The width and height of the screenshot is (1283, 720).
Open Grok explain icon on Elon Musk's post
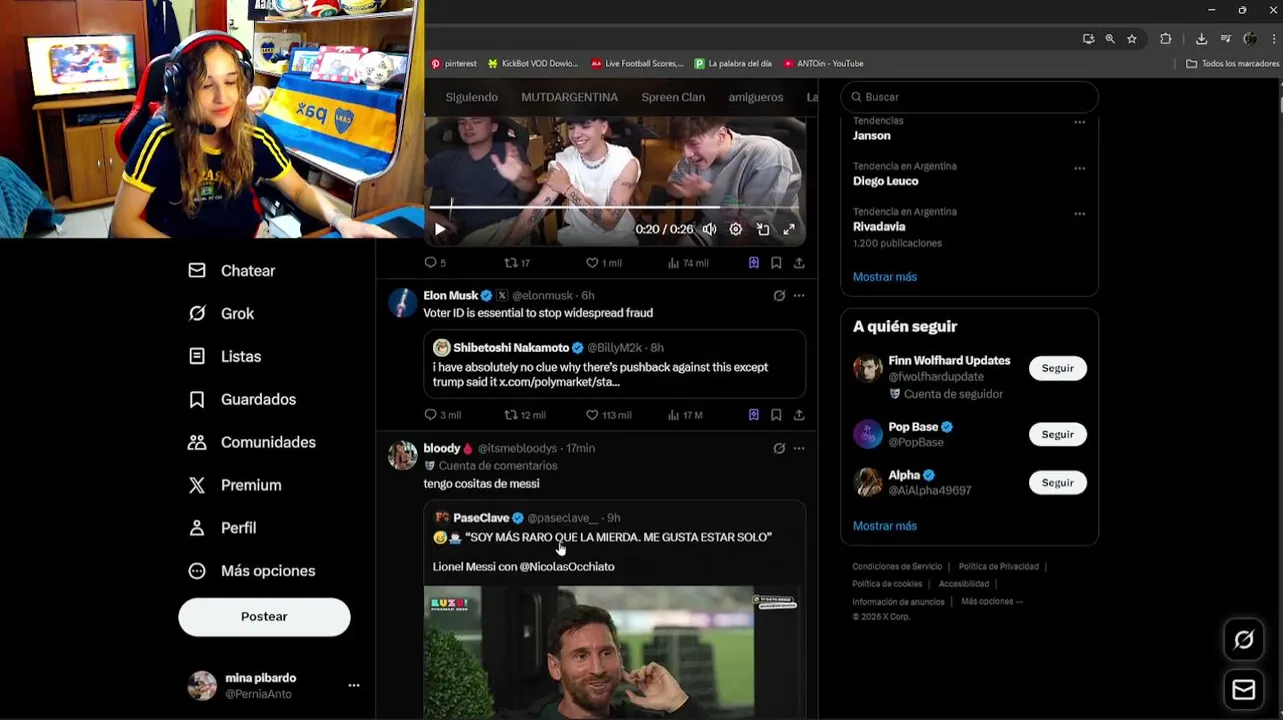[779, 296]
